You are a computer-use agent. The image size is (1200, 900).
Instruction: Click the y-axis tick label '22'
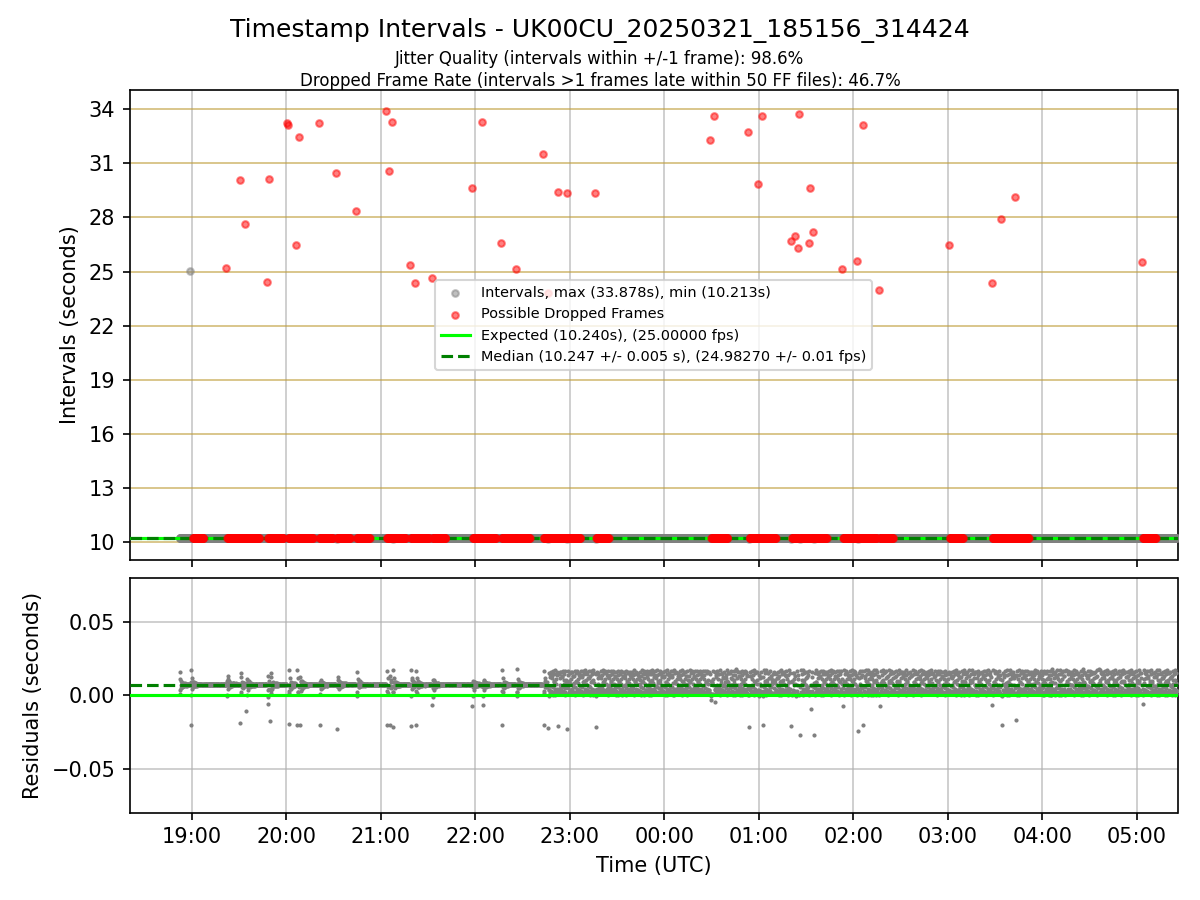tap(102, 326)
